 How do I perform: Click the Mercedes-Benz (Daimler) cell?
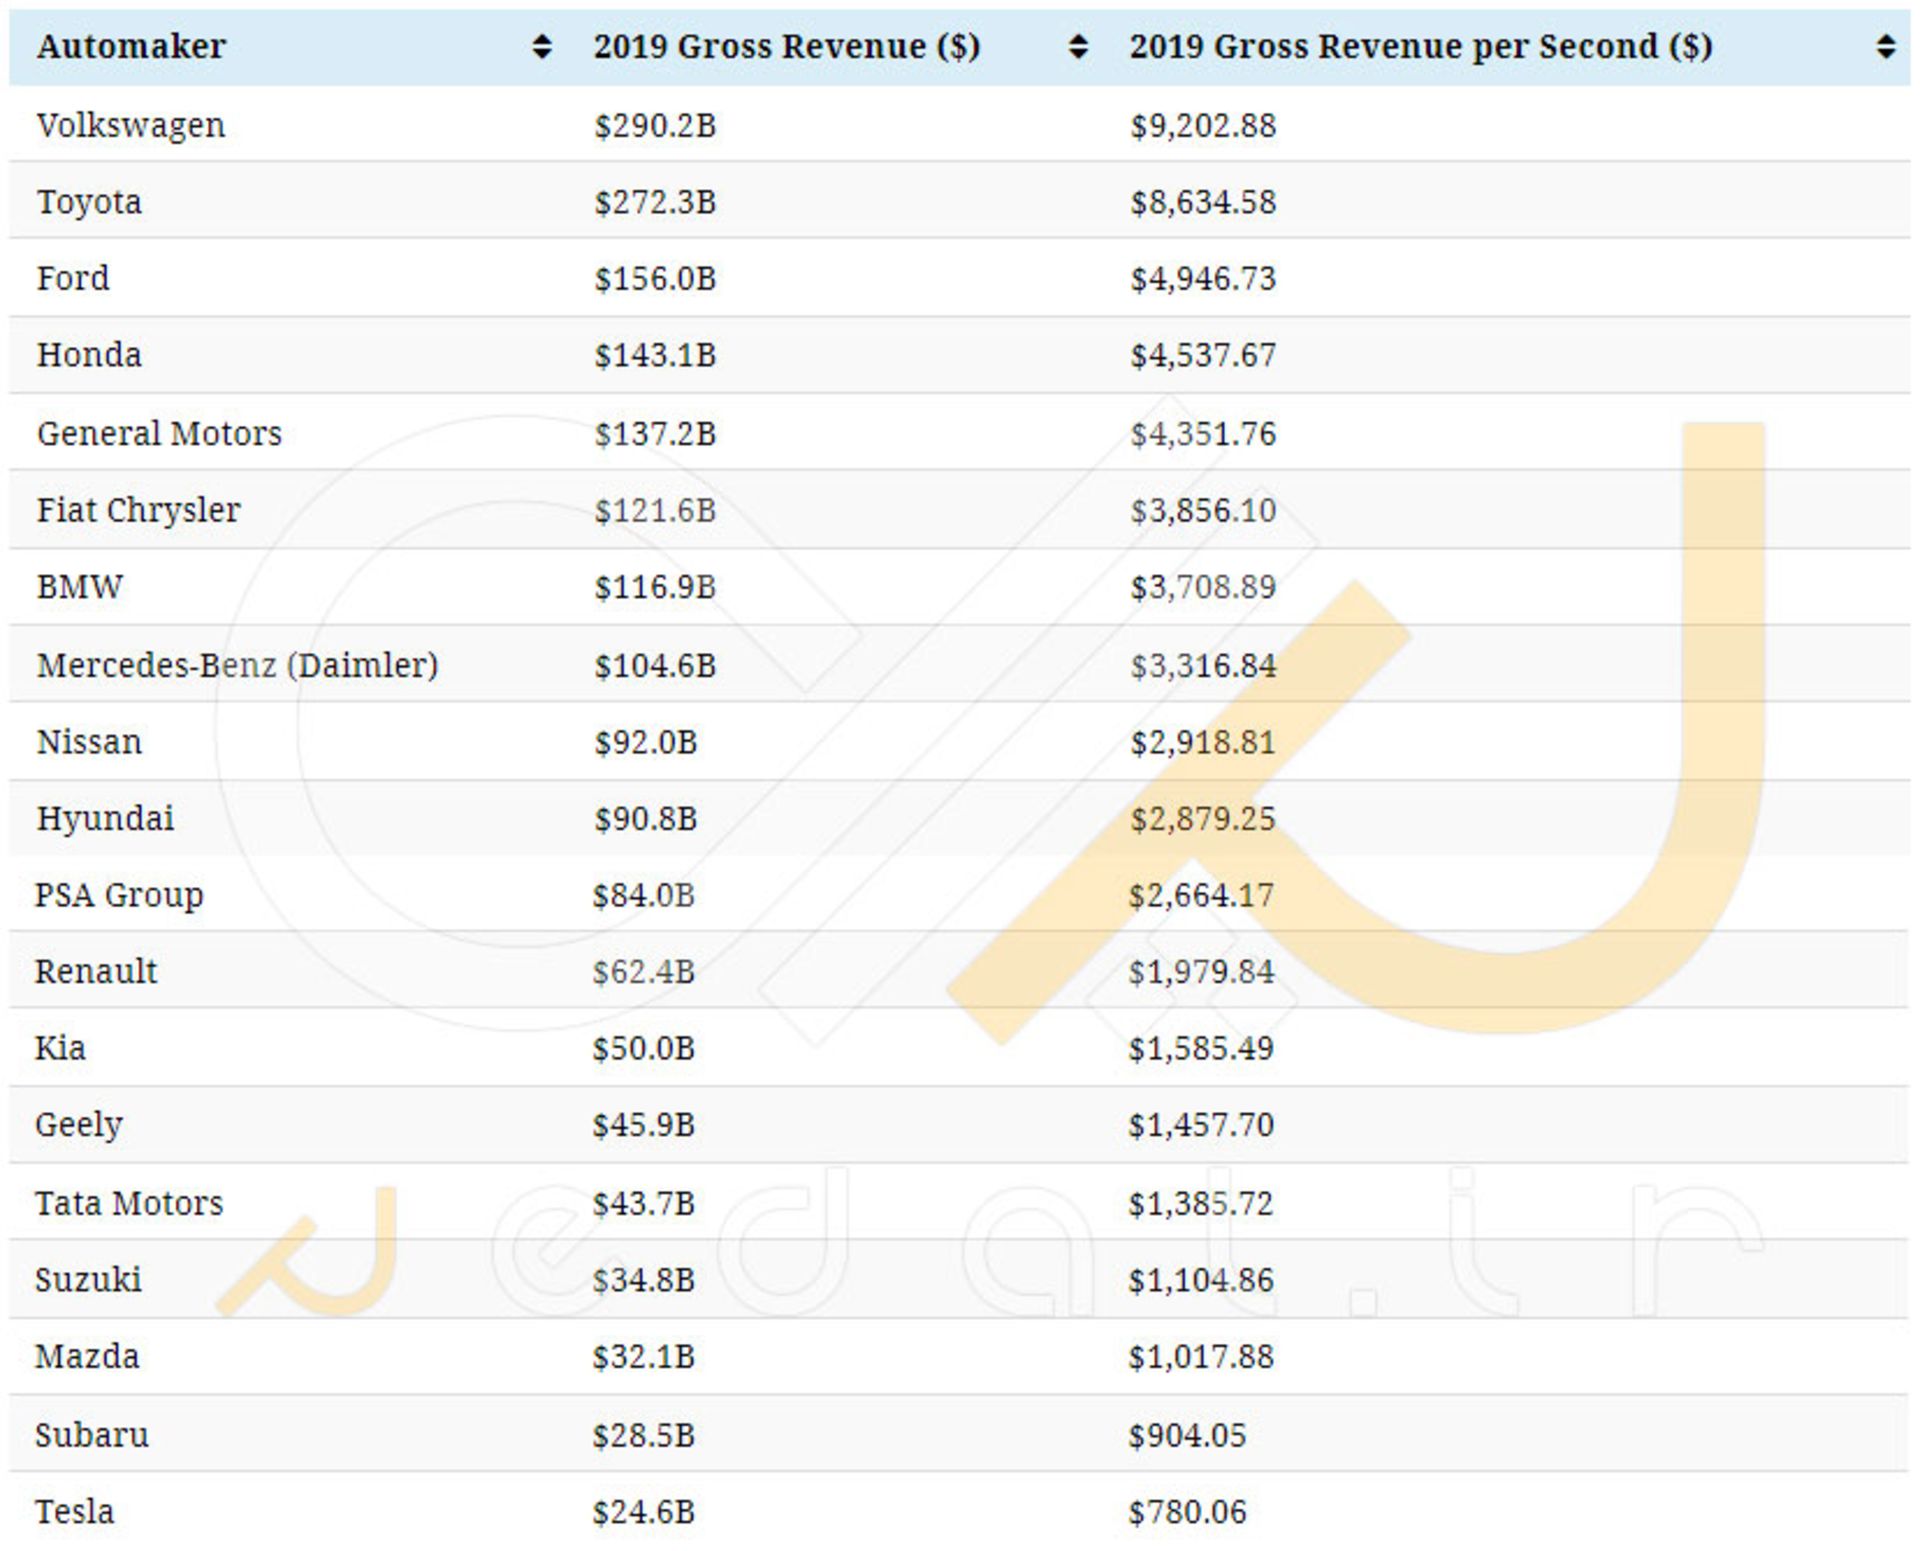[237, 665]
